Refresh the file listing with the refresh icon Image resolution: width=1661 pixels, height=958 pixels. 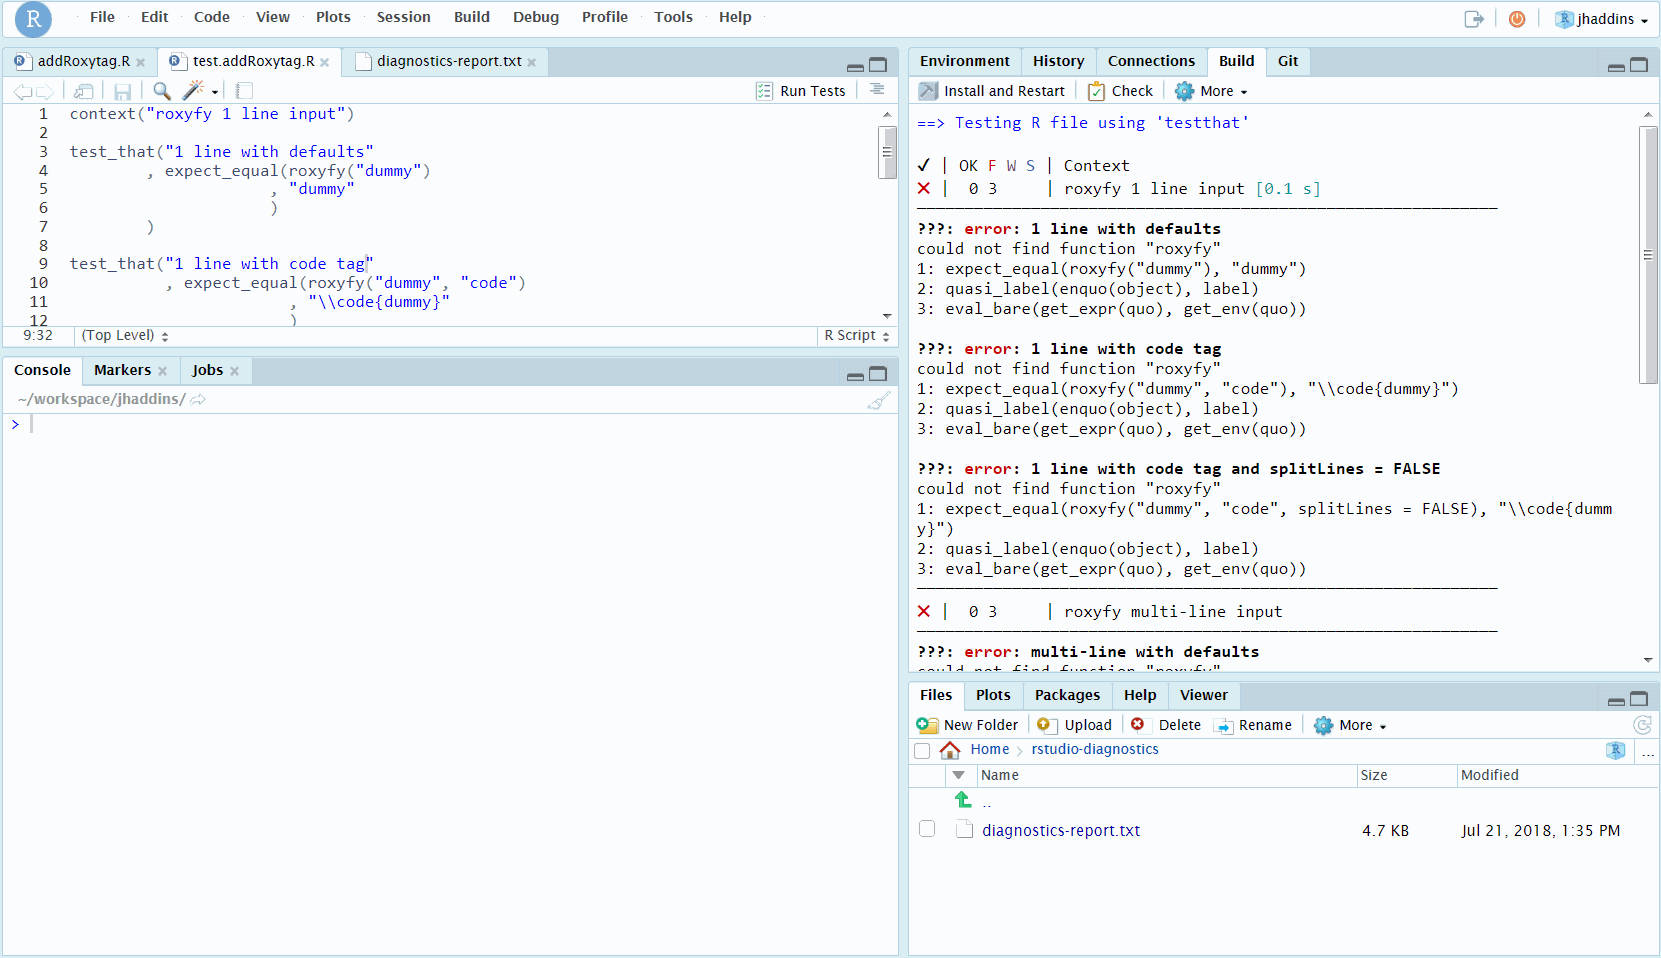click(1643, 725)
